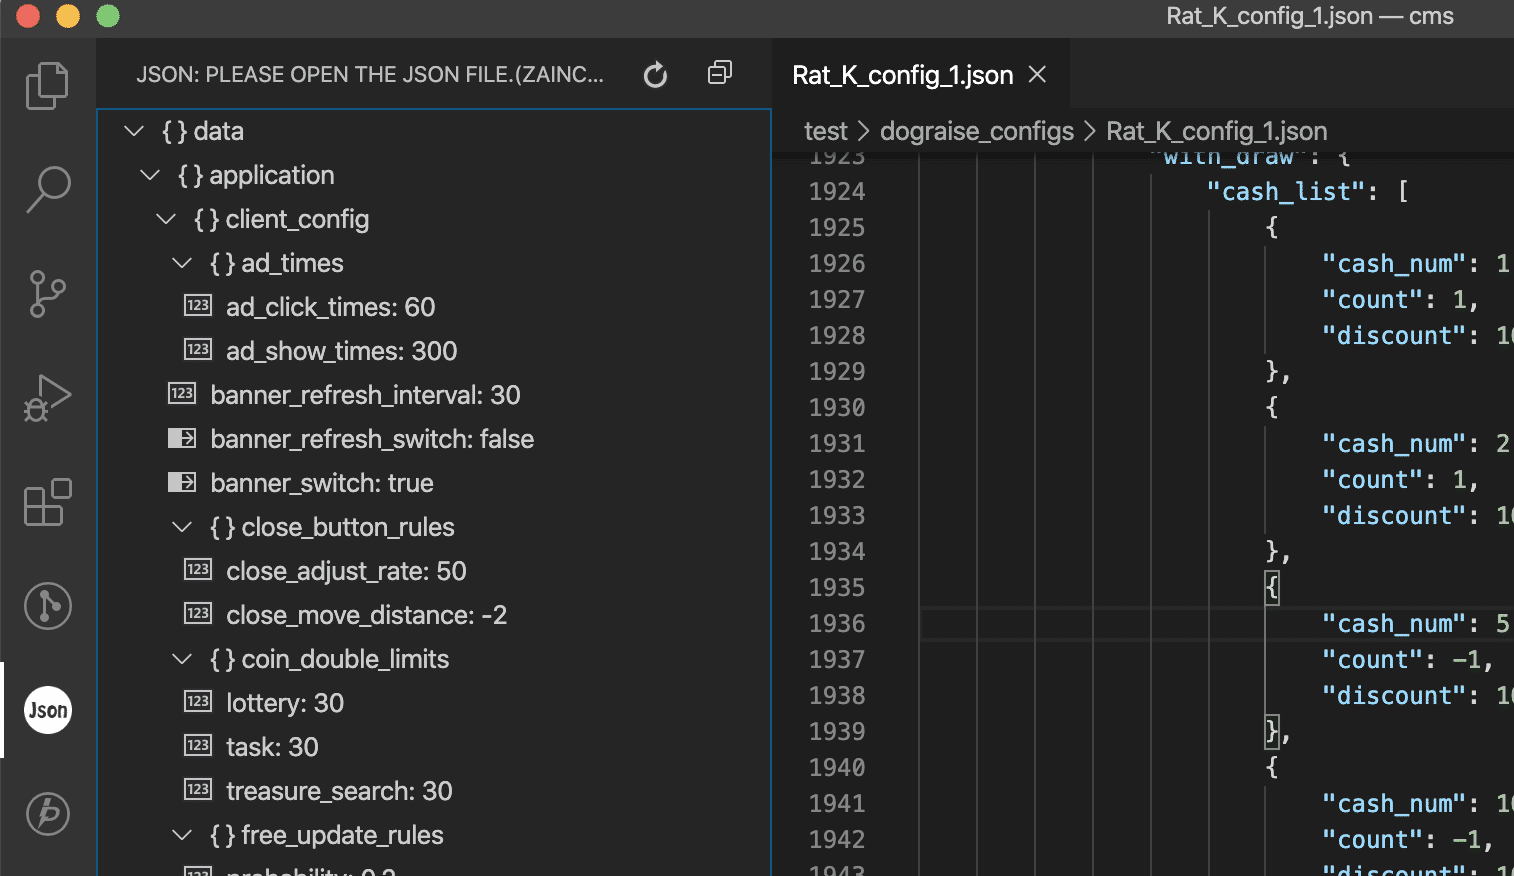
Task: Refresh the JSON tree panel
Action: [655, 75]
